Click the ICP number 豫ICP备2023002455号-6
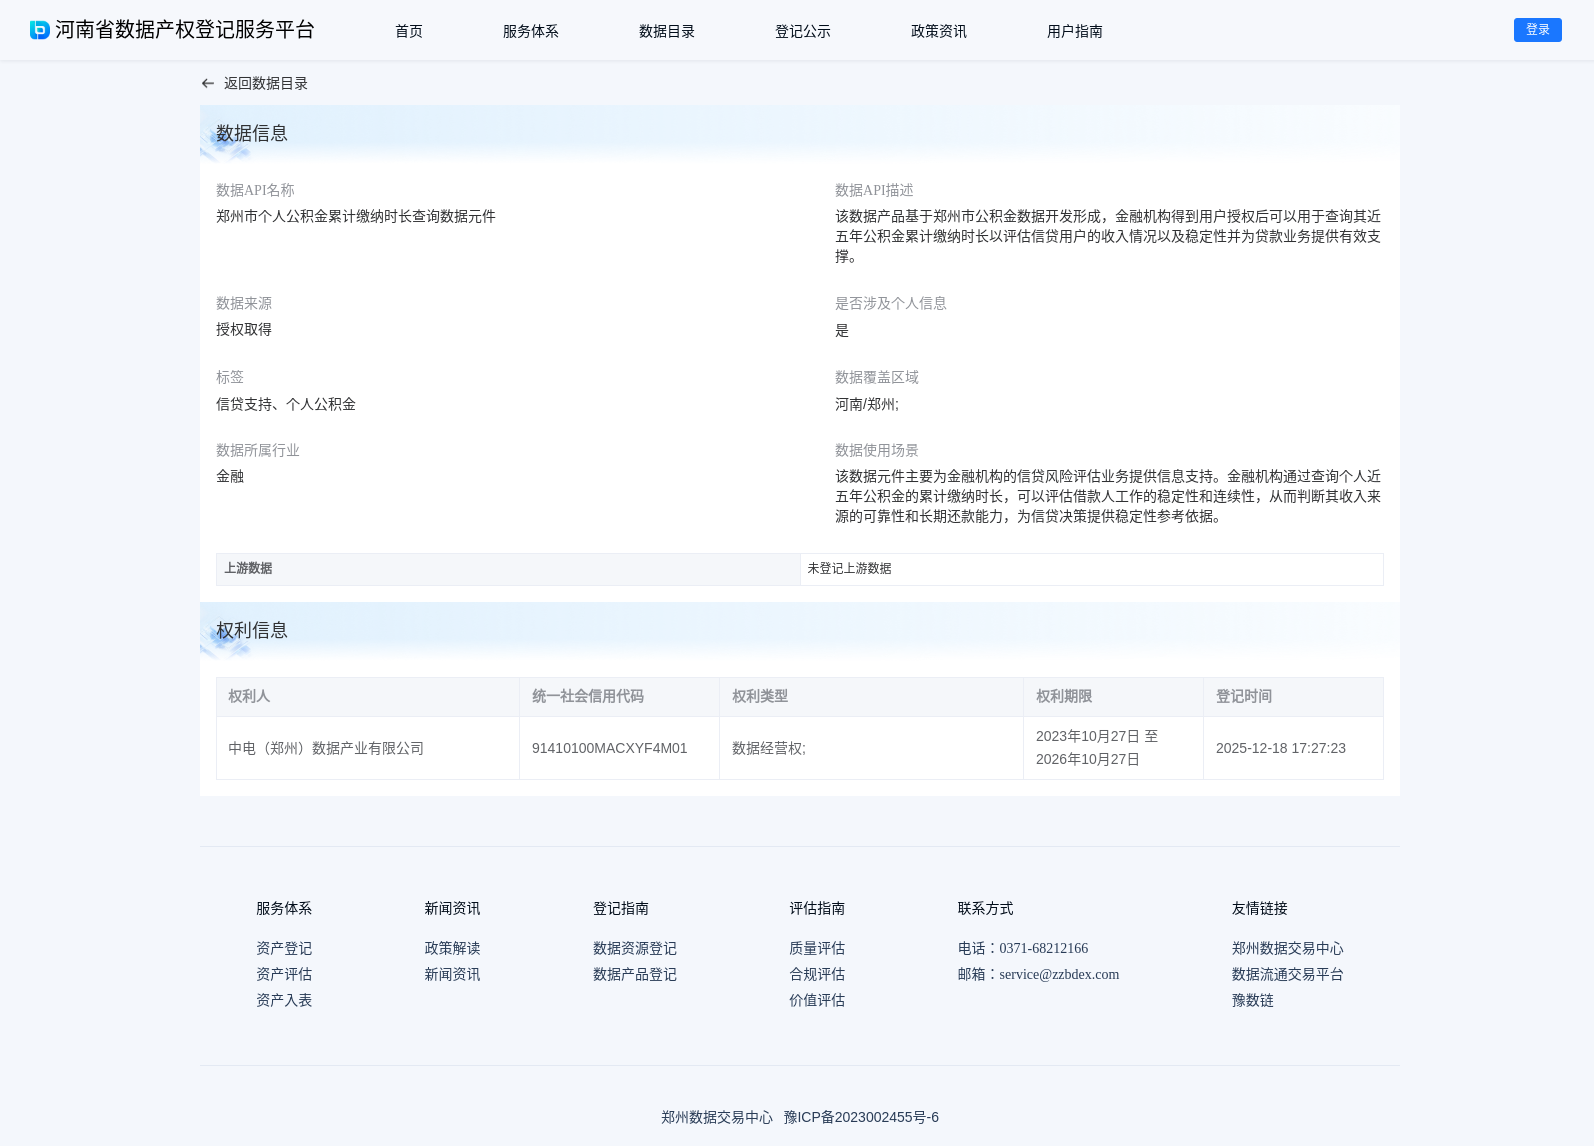 coord(861,1117)
